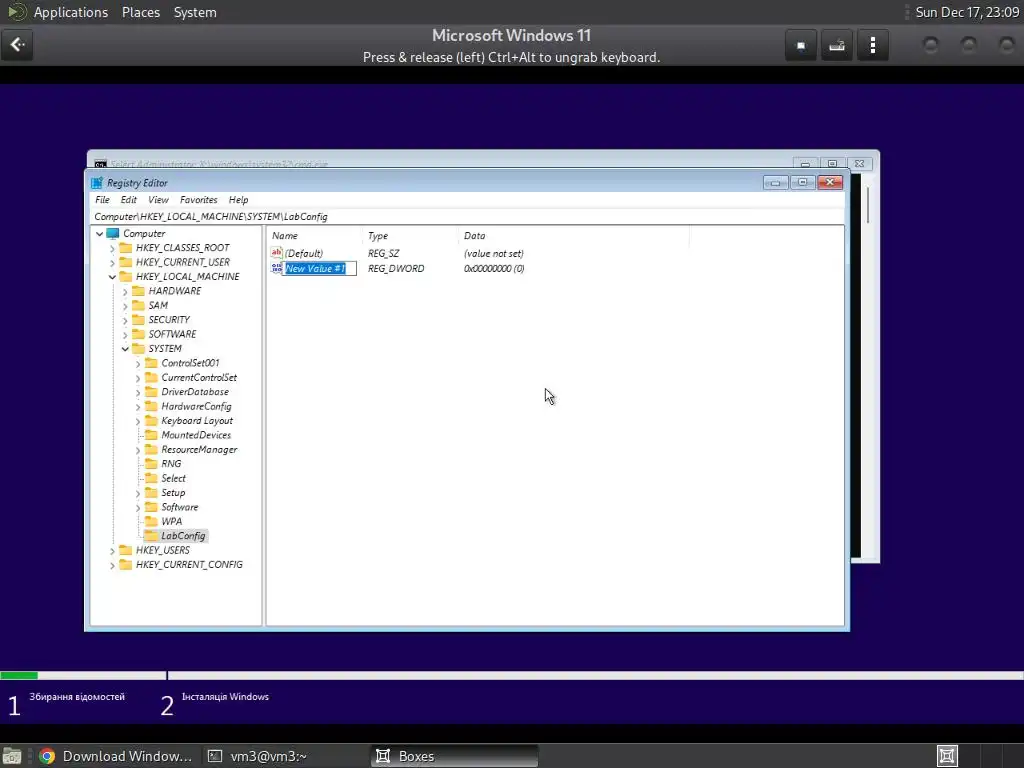Click the SYSTEM folder icon

coord(138,348)
